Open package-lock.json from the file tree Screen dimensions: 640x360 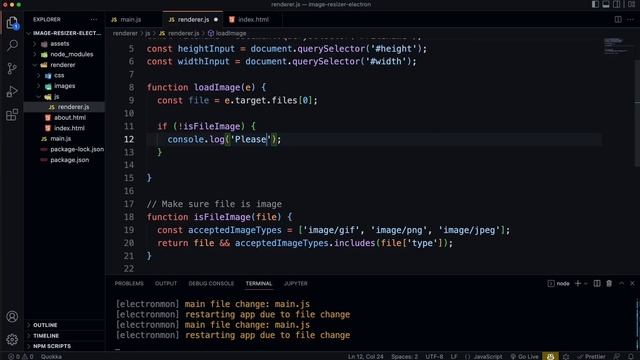[64, 149]
